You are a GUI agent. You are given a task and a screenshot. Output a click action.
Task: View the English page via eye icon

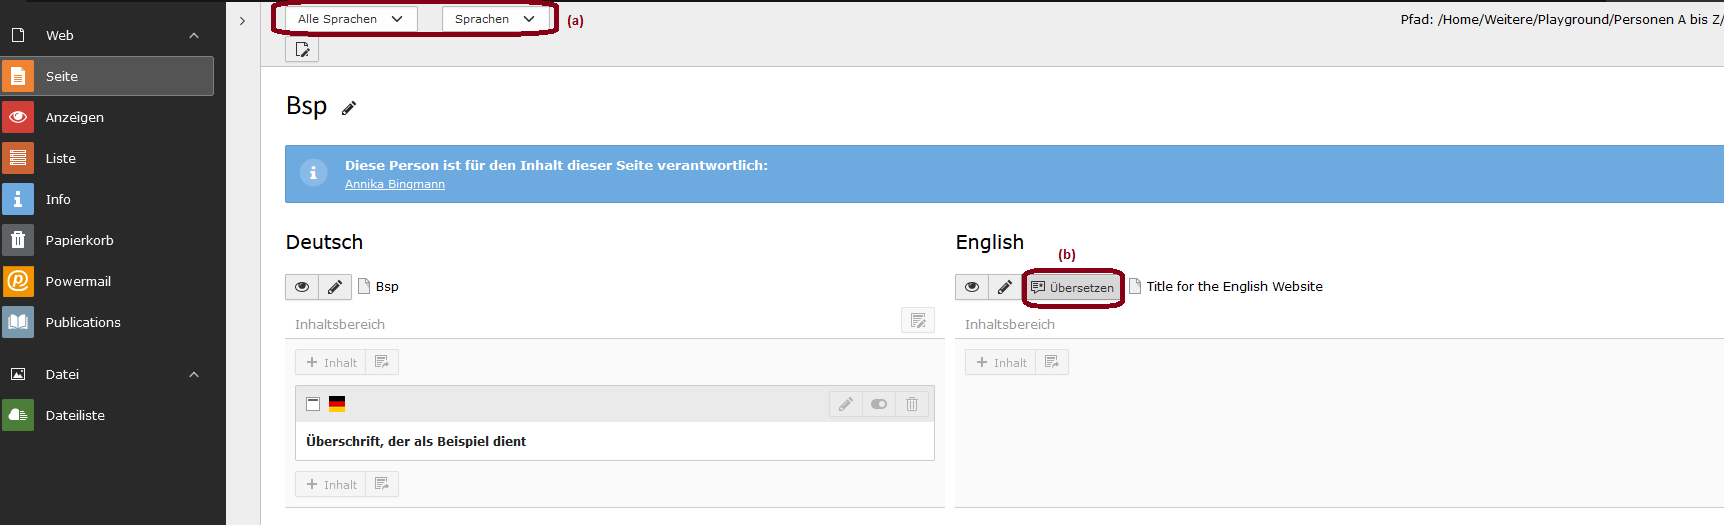coord(972,287)
